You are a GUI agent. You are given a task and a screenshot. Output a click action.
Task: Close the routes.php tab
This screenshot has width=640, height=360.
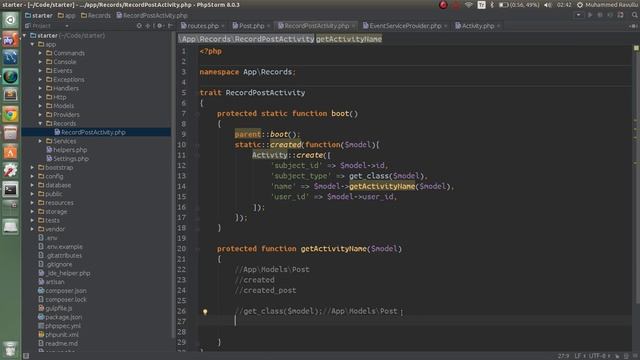[223, 26]
